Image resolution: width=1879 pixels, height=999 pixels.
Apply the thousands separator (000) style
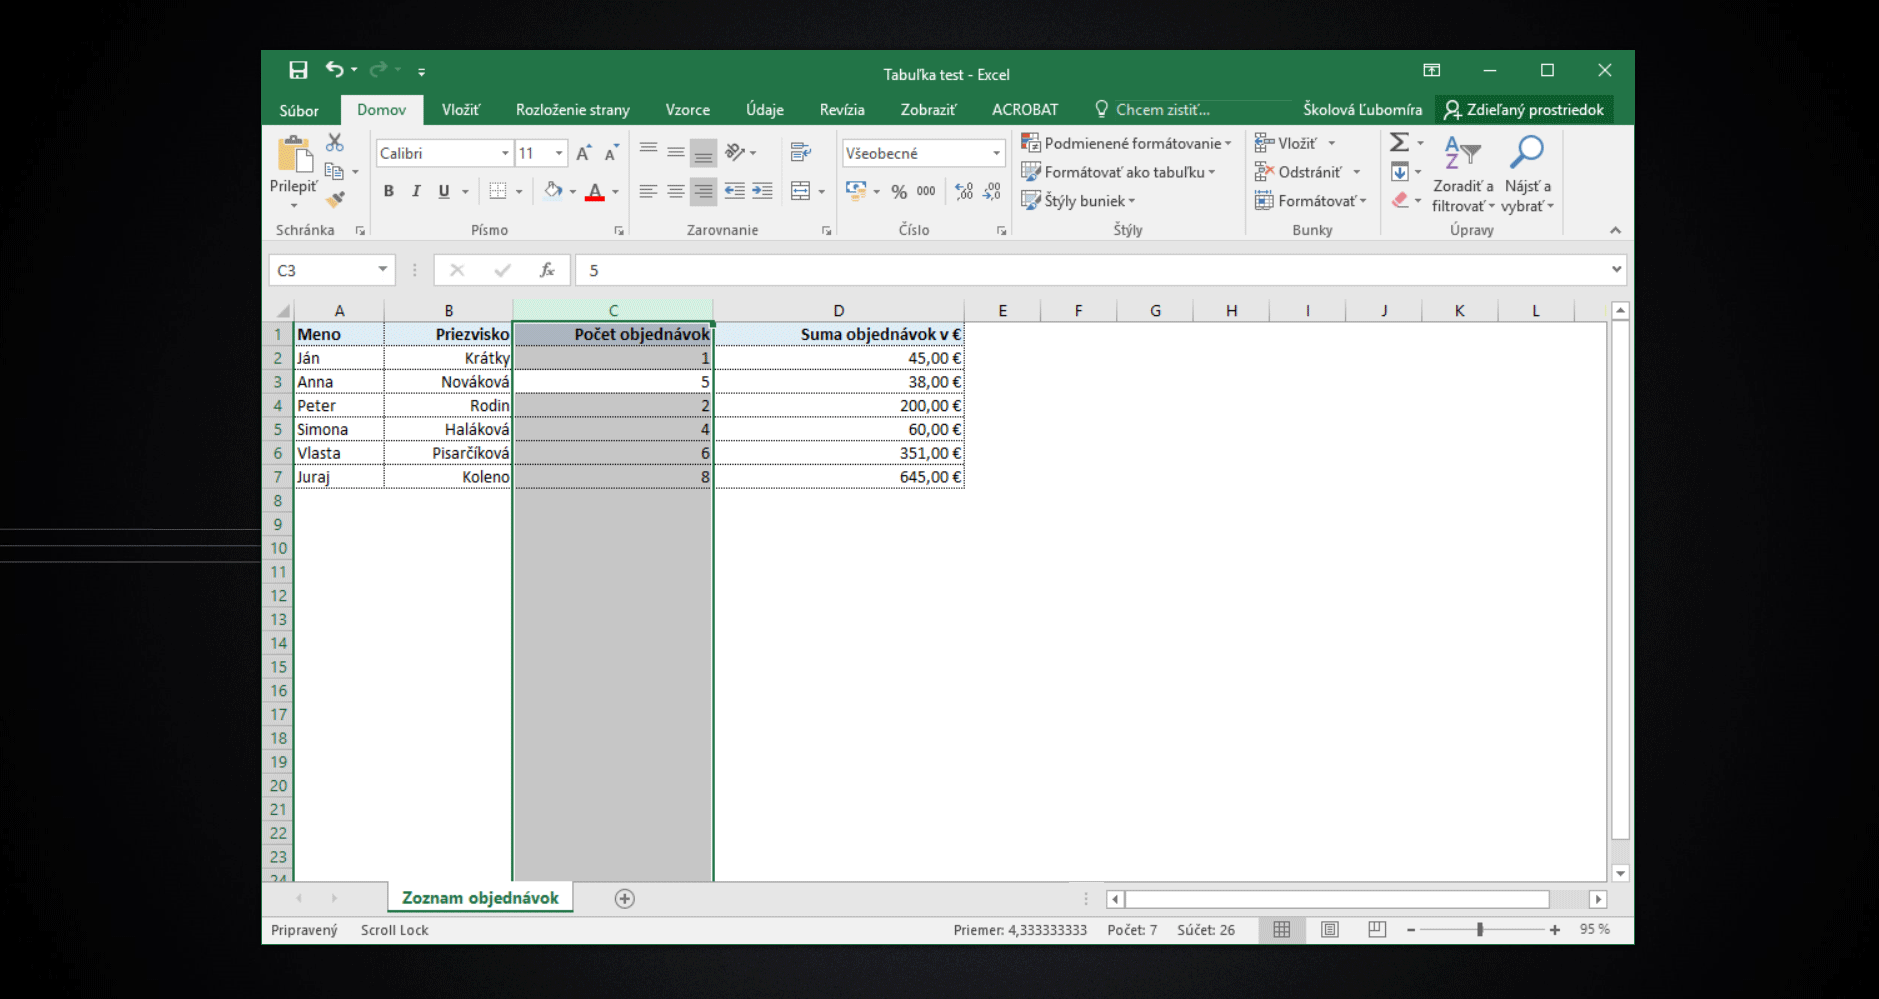point(926,192)
